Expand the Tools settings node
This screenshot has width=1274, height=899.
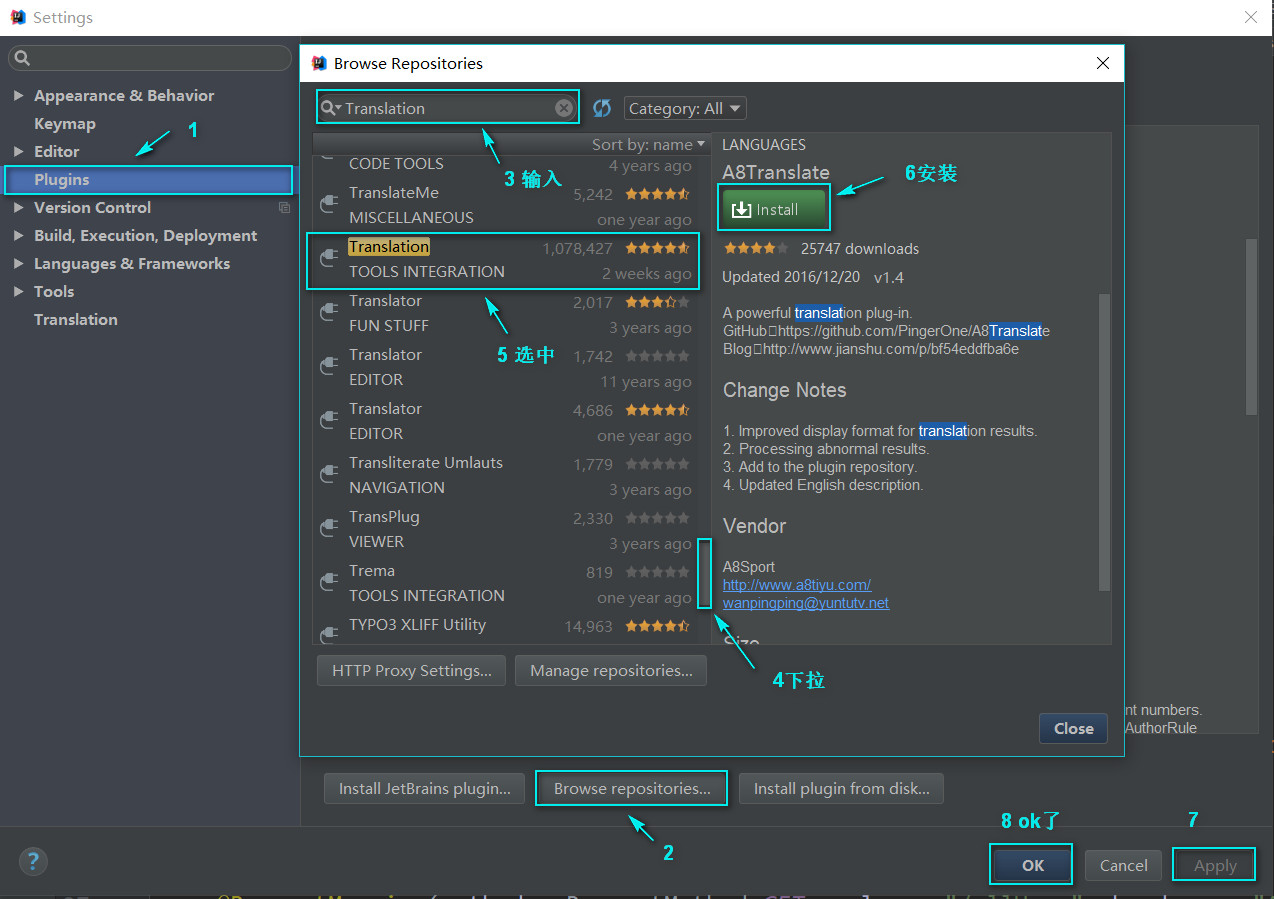tap(18, 292)
